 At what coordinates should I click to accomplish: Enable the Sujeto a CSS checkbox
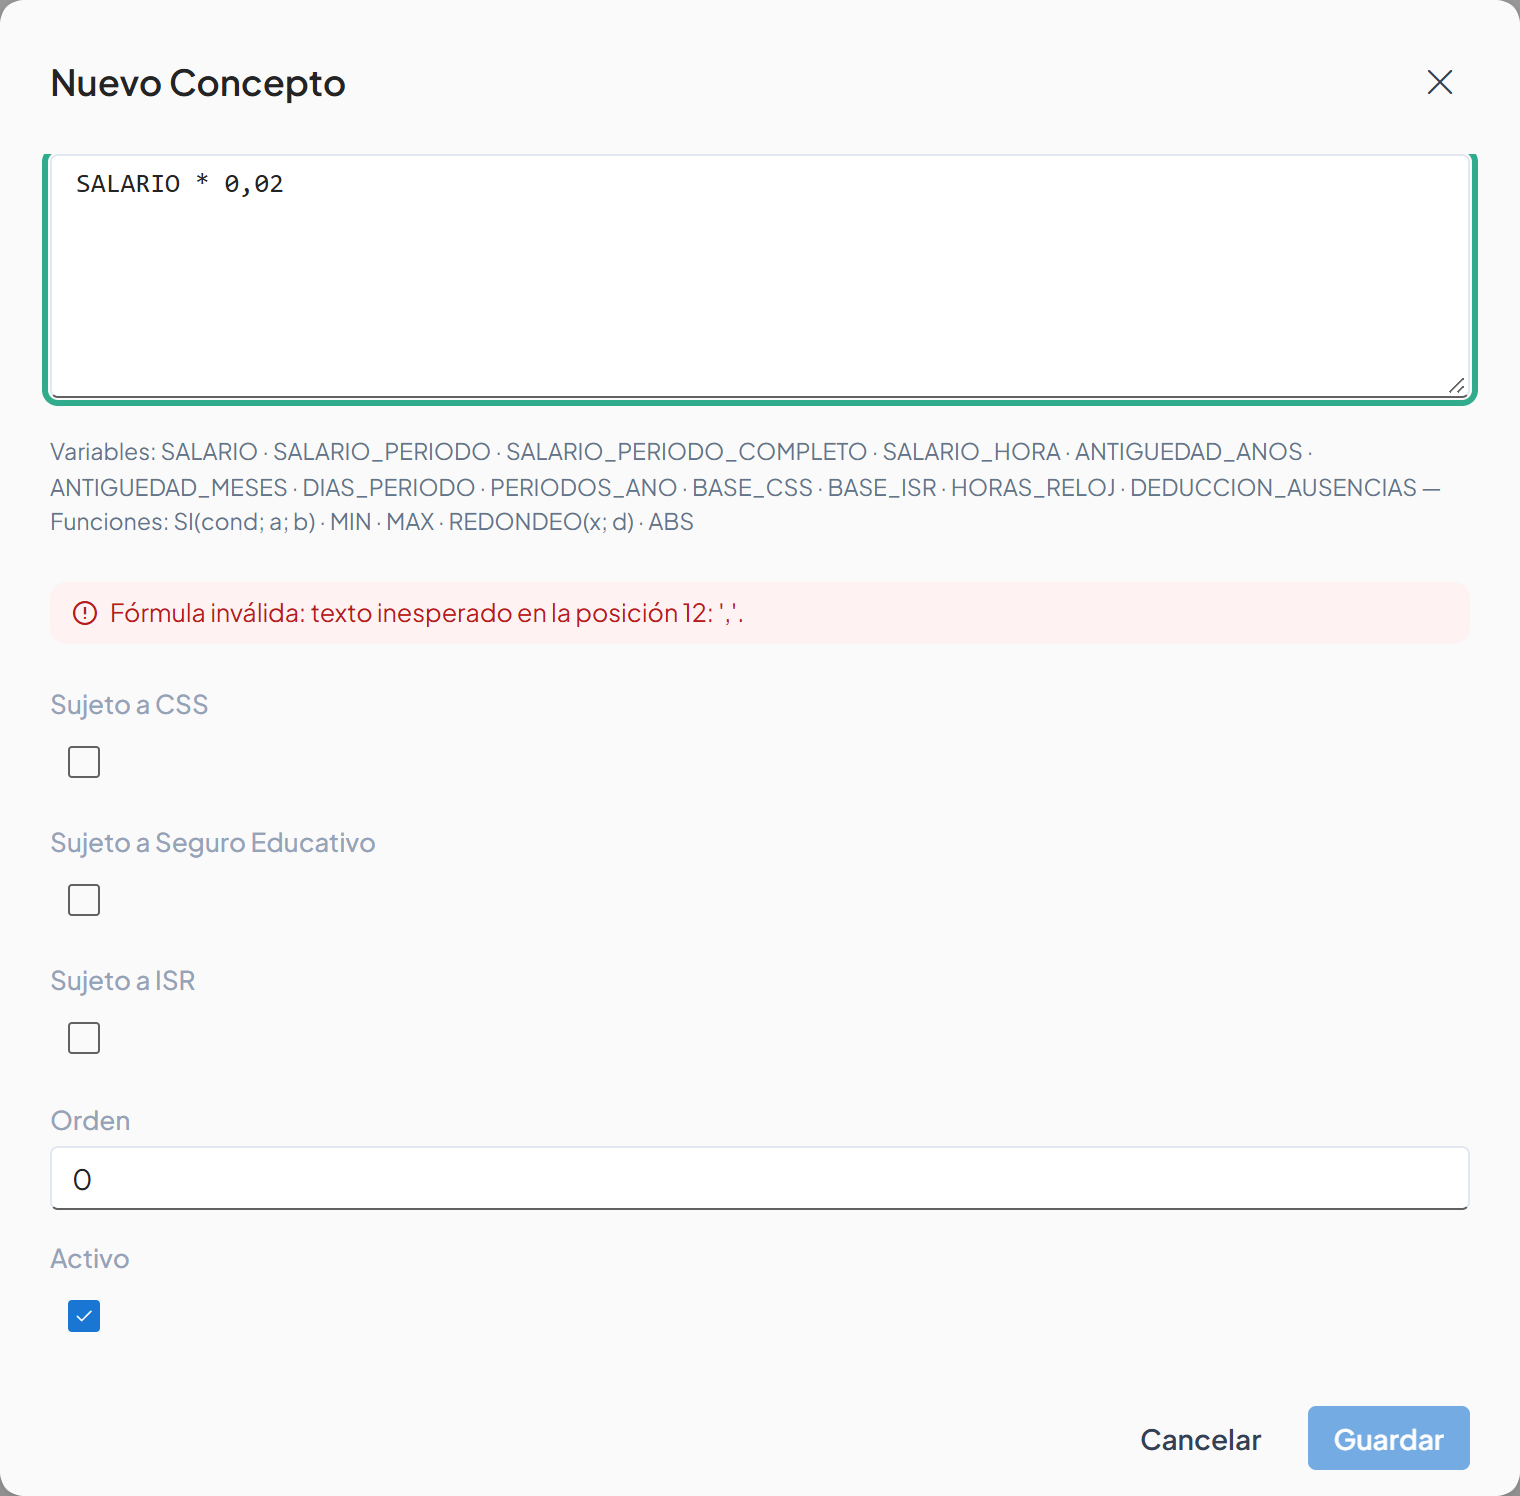(84, 762)
